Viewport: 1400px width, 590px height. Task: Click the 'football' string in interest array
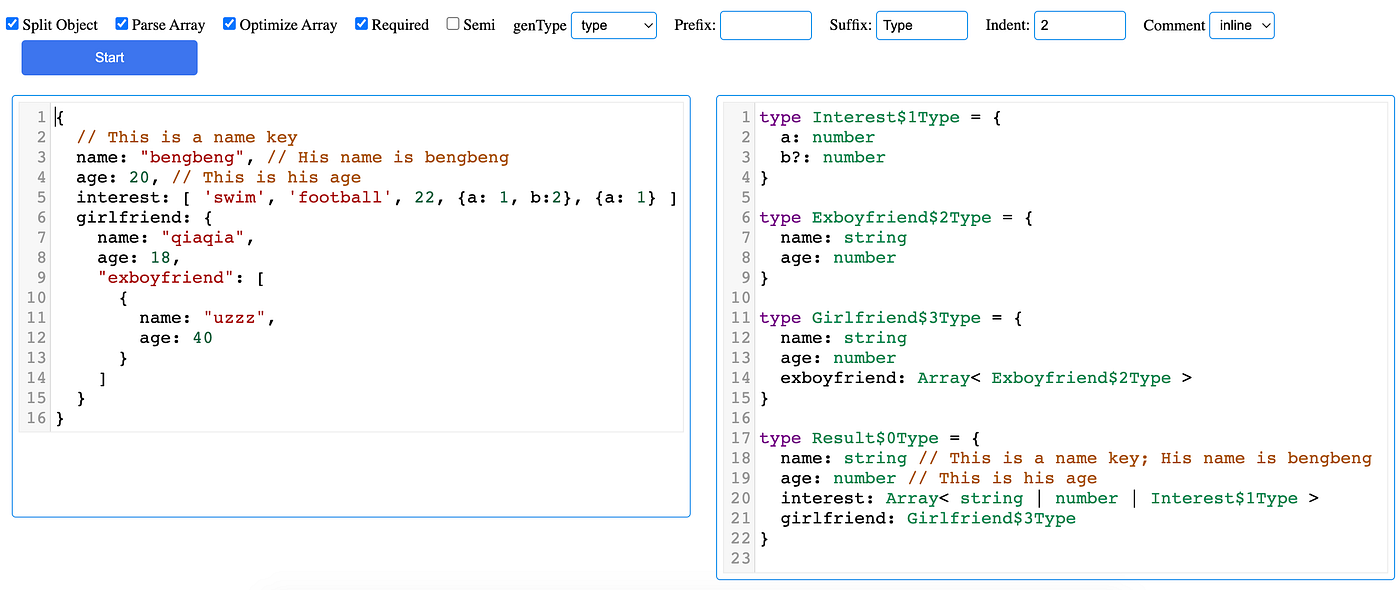pyautogui.click(x=341, y=197)
